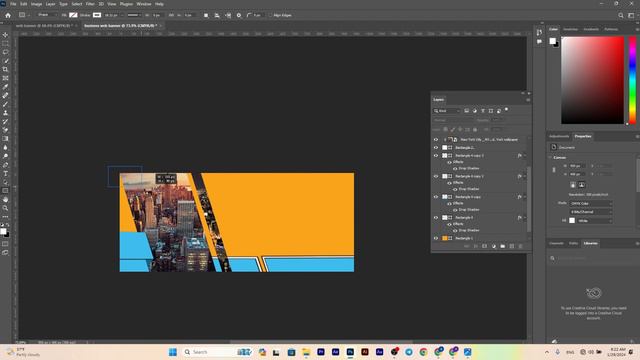Select the Brush tool
Screen dimensions: 640x360
click(x=5, y=104)
